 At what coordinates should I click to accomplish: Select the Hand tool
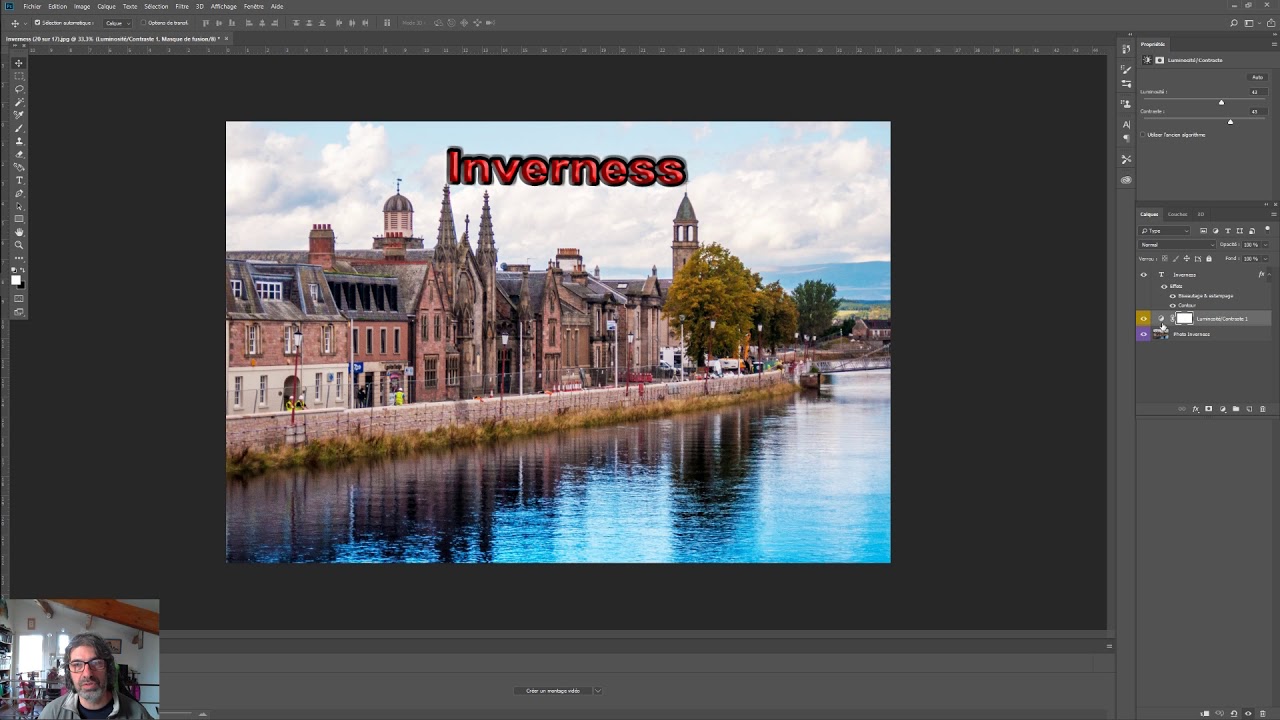(x=19, y=232)
